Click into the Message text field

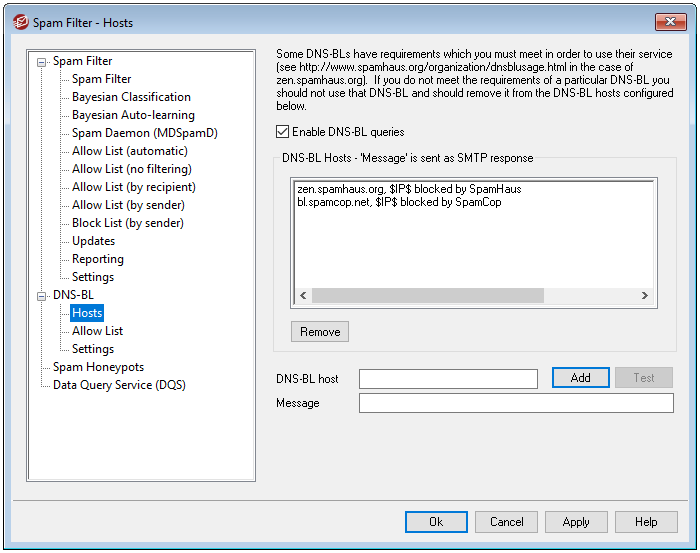pyautogui.click(x=516, y=403)
